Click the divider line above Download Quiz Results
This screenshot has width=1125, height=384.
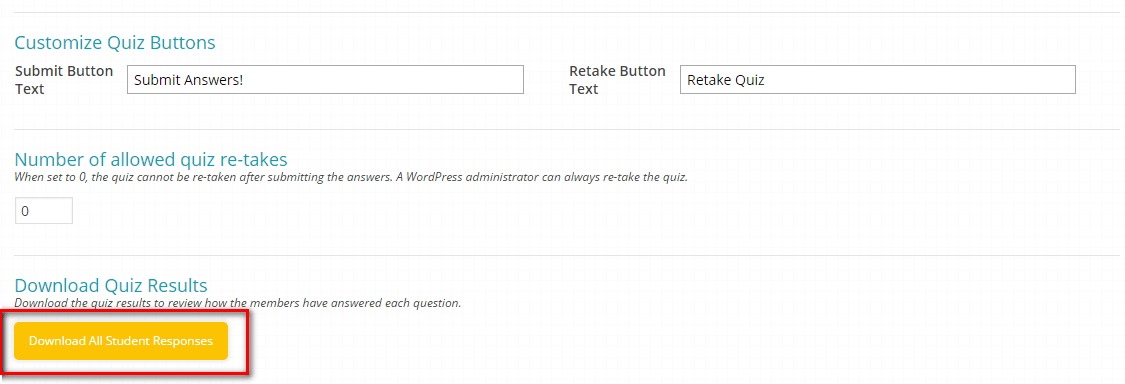pos(567,255)
